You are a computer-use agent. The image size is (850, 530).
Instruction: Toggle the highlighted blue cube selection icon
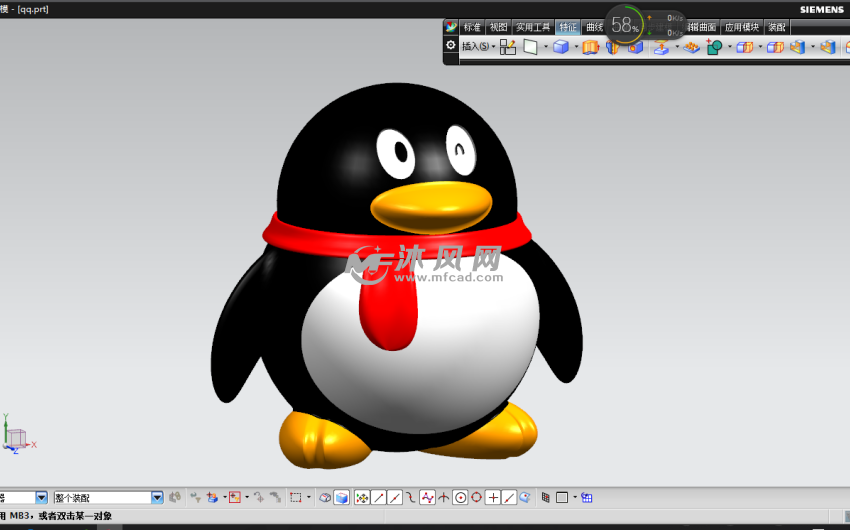(x=341, y=497)
